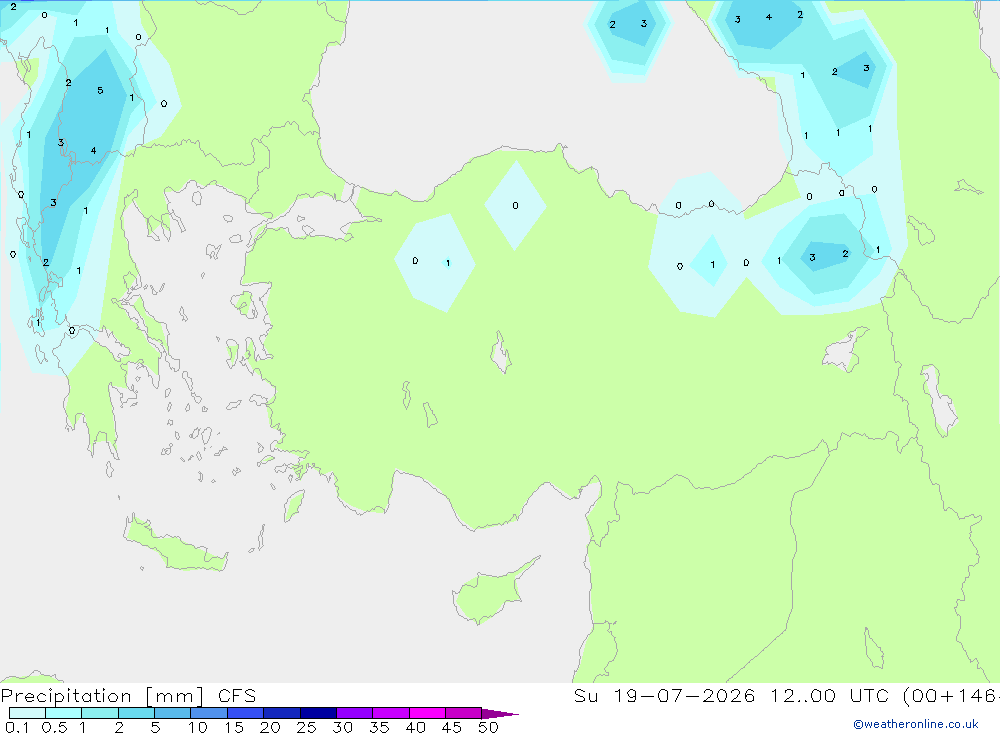Screen dimensions: 1000x733
Task: Click the 'Su 19-07-2026 12..00 UTC' date label
Action: coord(733,696)
